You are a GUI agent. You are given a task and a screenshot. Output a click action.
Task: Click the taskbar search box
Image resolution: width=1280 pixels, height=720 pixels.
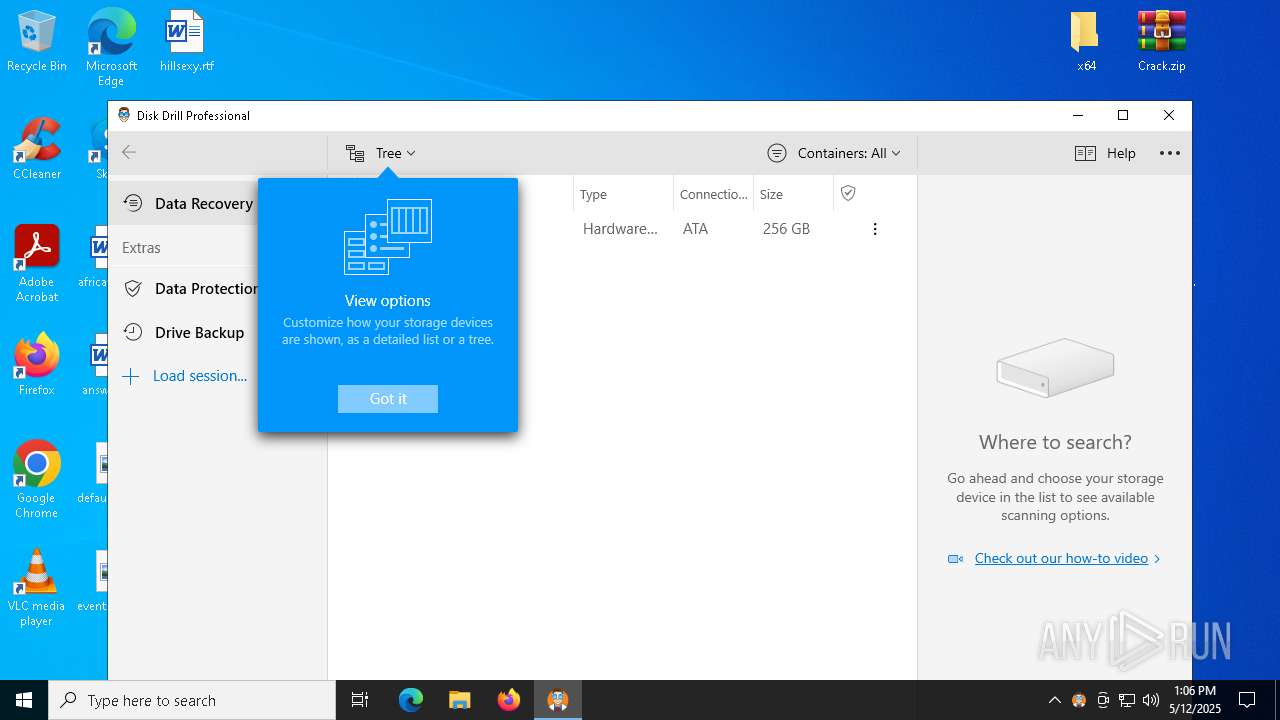pos(192,700)
